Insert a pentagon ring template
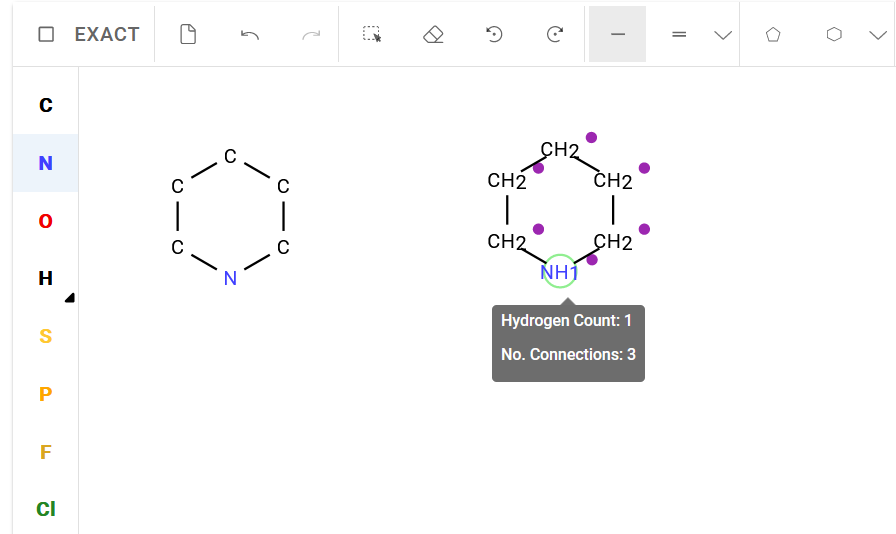896x534 pixels. tap(773, 34)
